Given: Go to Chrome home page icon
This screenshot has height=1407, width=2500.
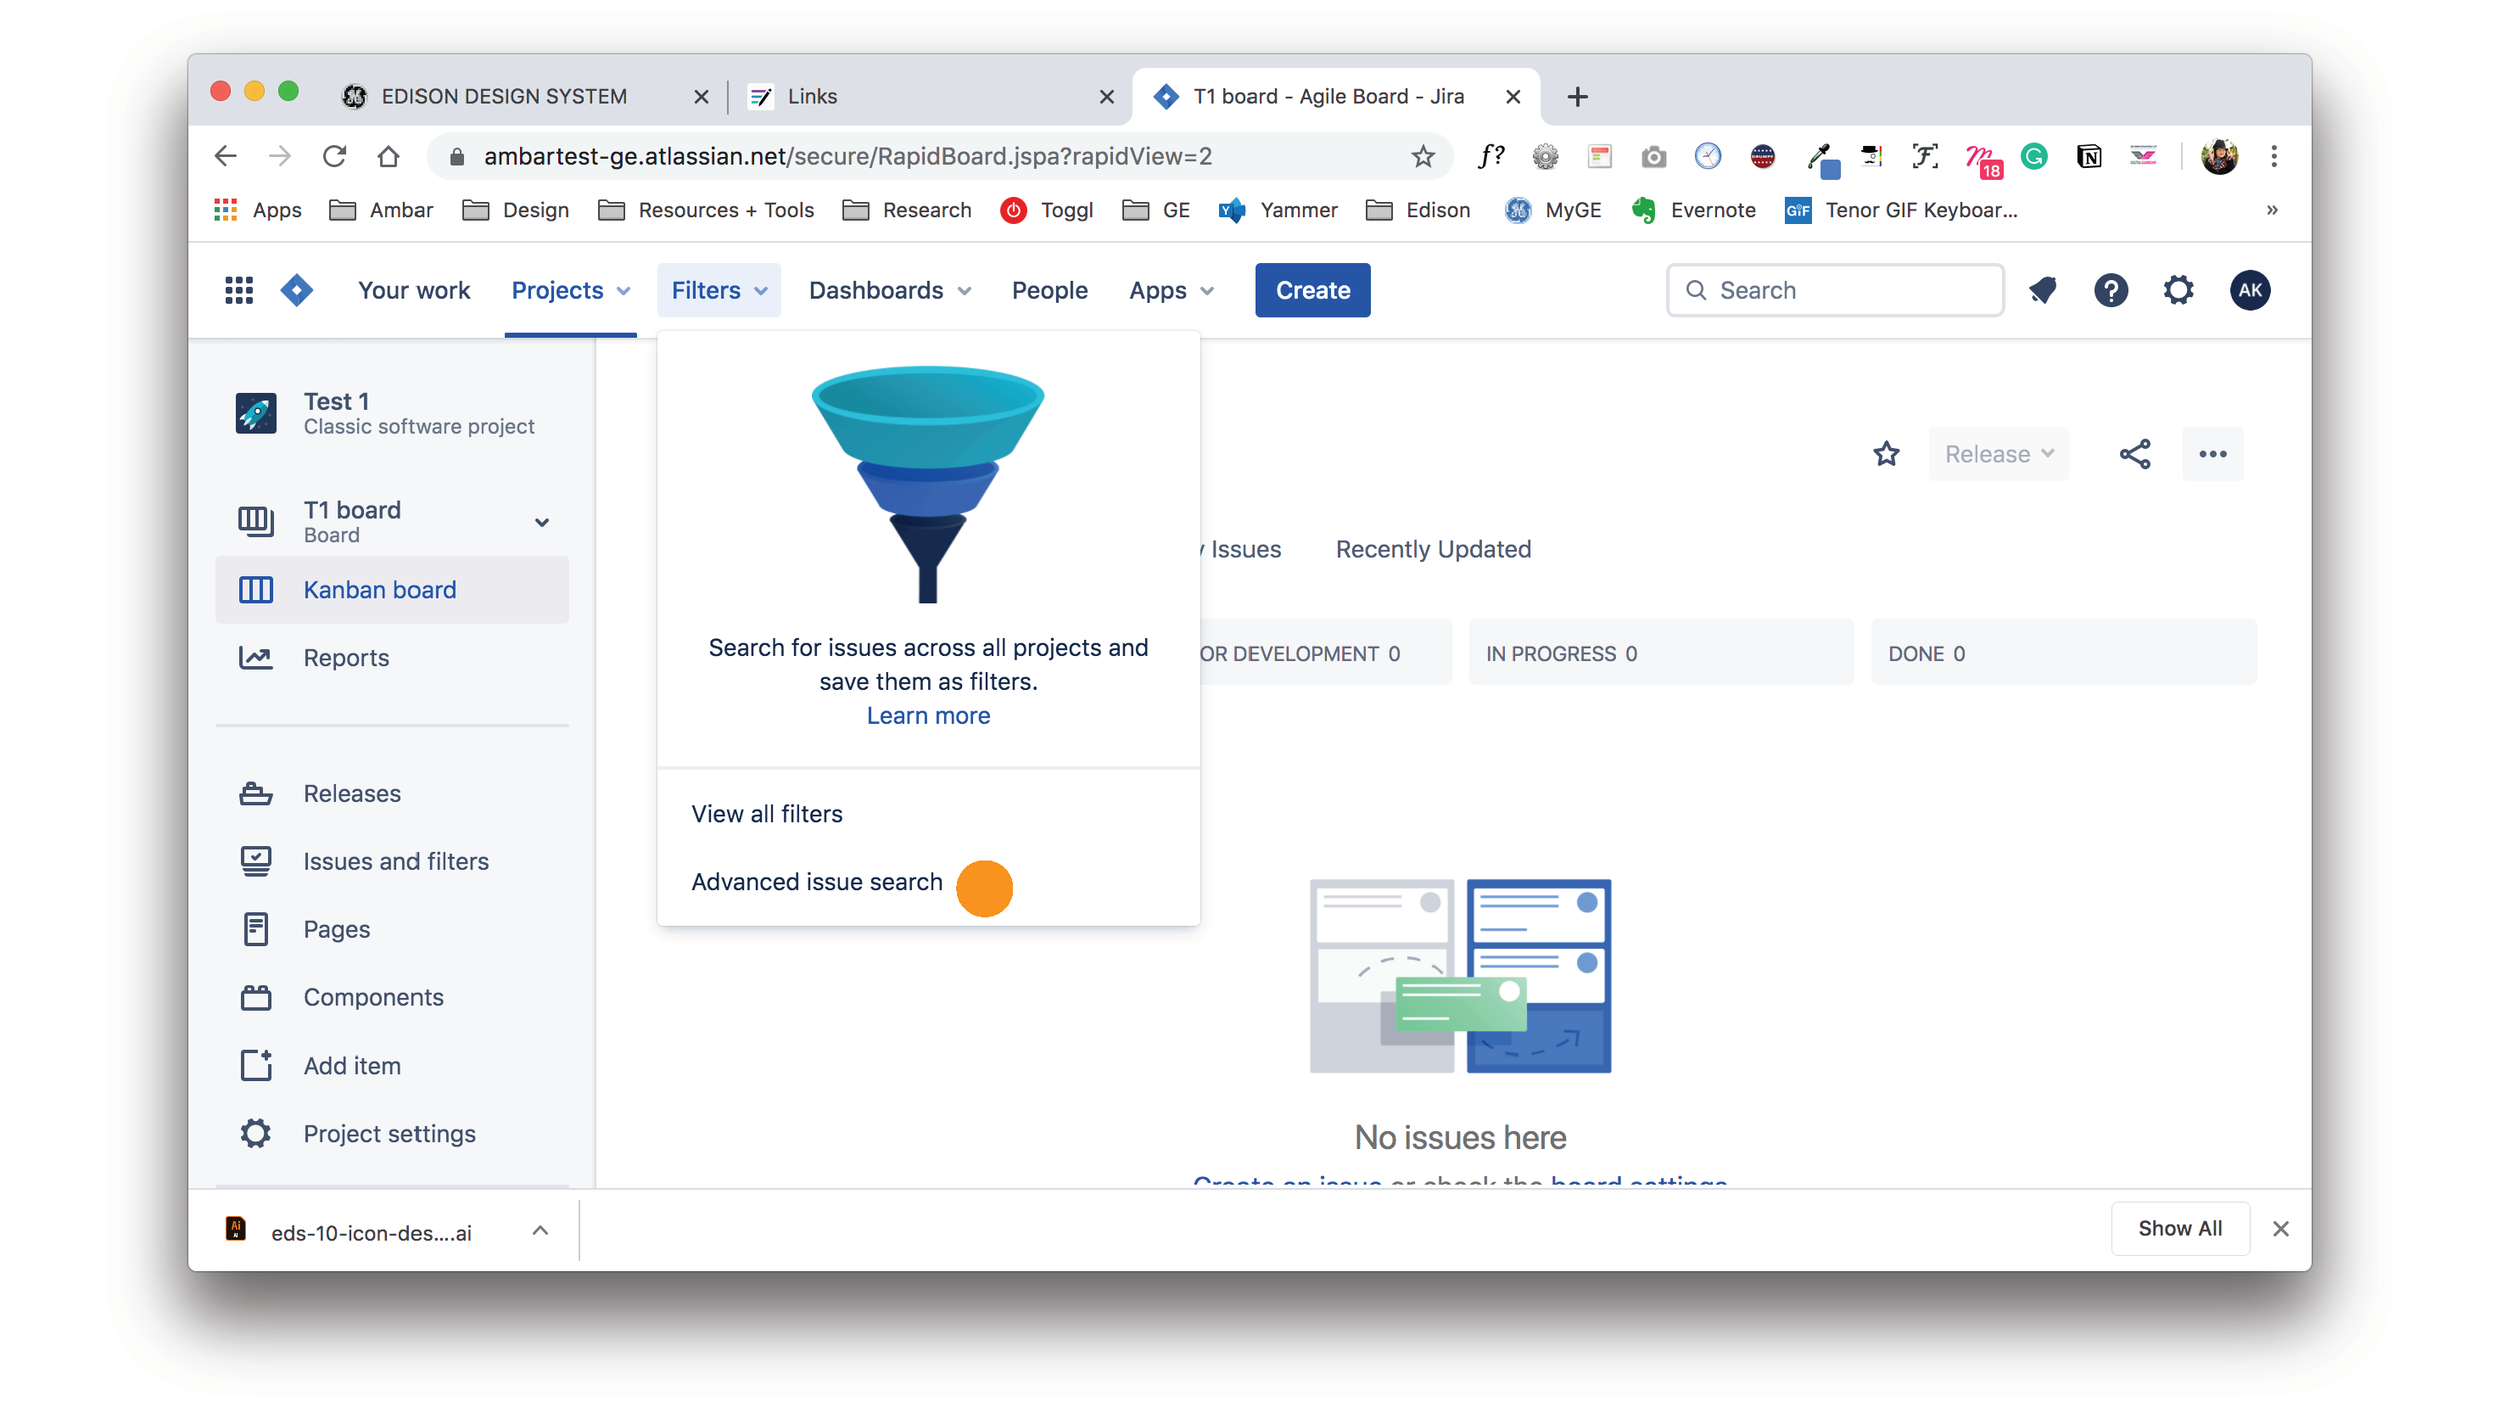Looking at the screenshot, I should (388, 156).
